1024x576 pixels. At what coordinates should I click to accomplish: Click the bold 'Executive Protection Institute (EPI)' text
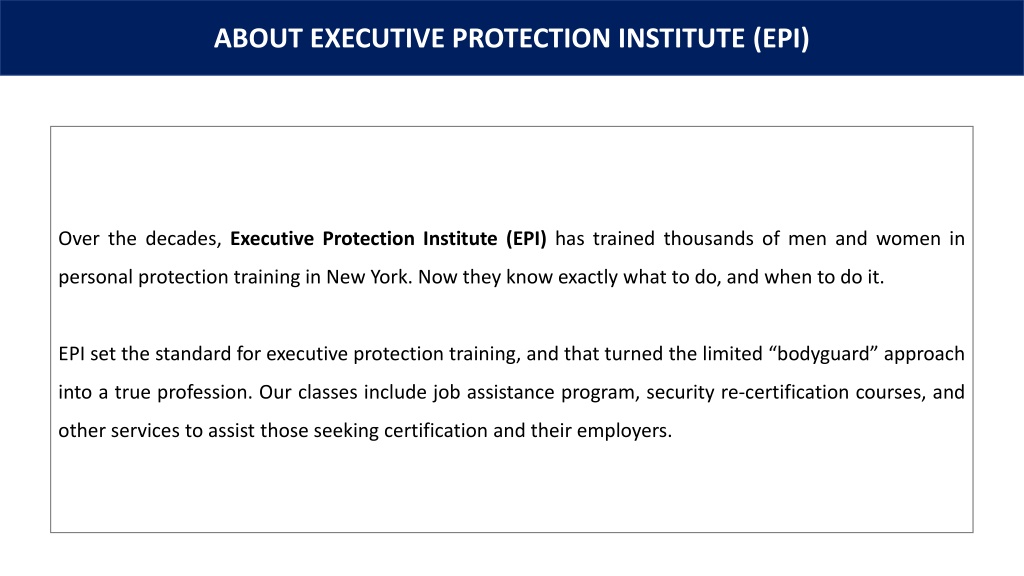coord(388,239)
